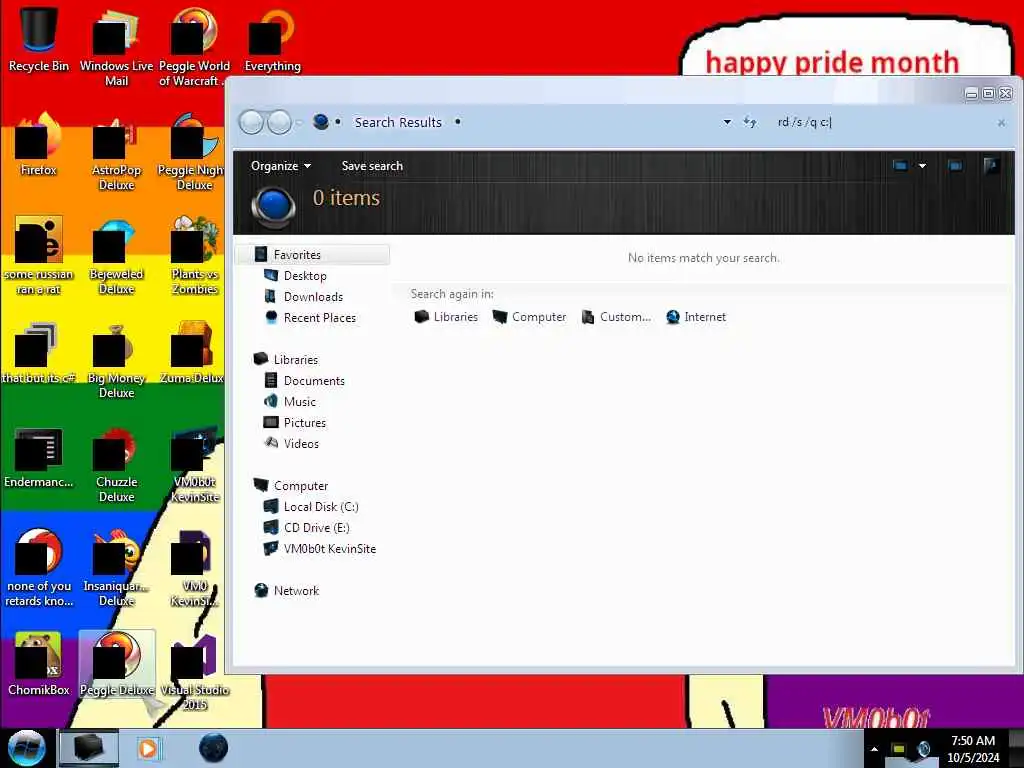Screen dimensions: 1024x768
Task: Click into the search box text
Action: tap(804, 122)
